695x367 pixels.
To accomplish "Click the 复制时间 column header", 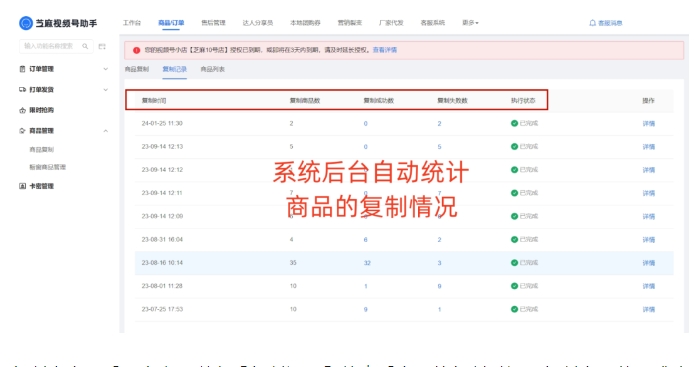I will 154,101.
